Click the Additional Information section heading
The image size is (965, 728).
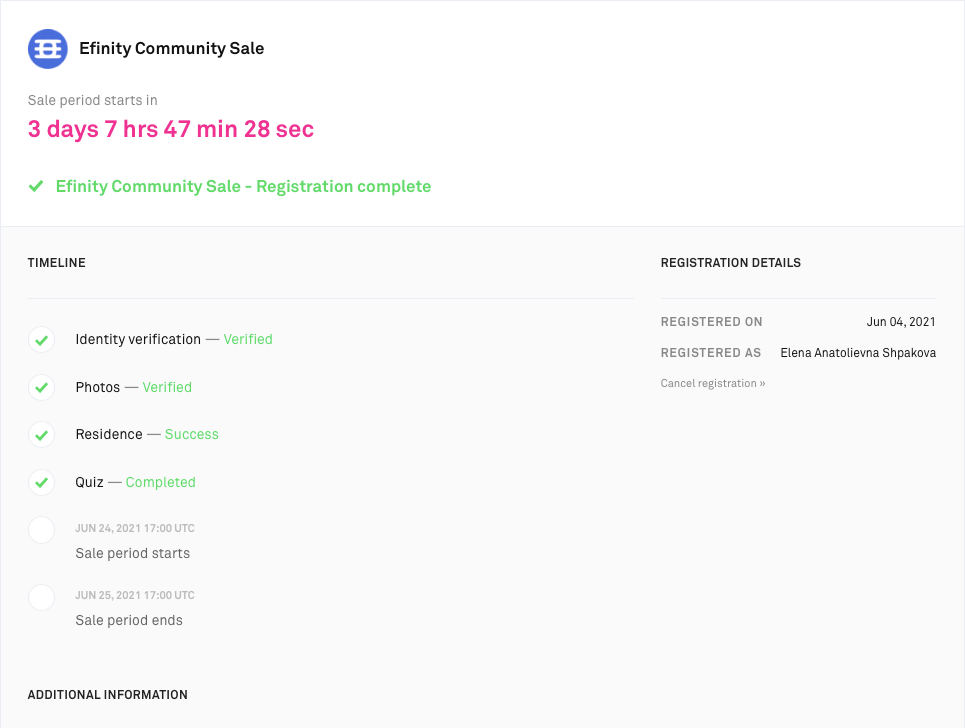click(108, 695)
